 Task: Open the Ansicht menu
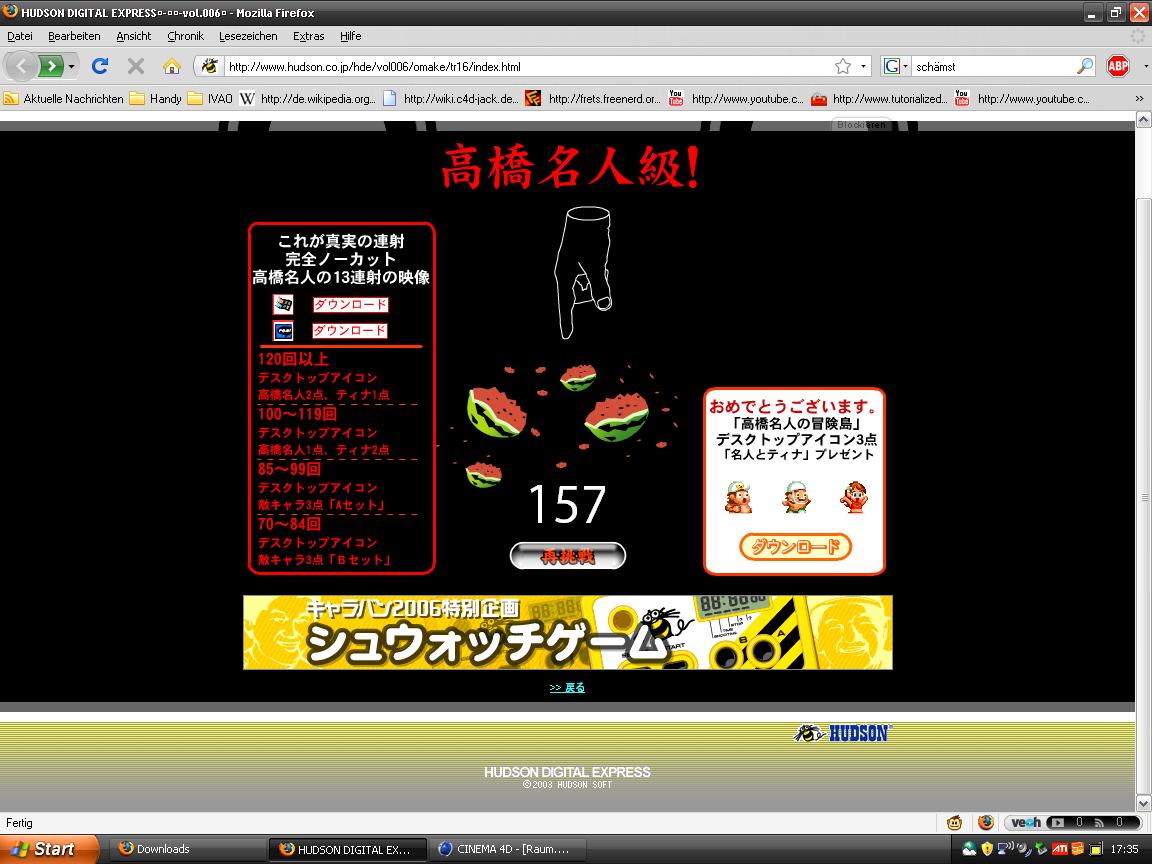click(134, 36)
